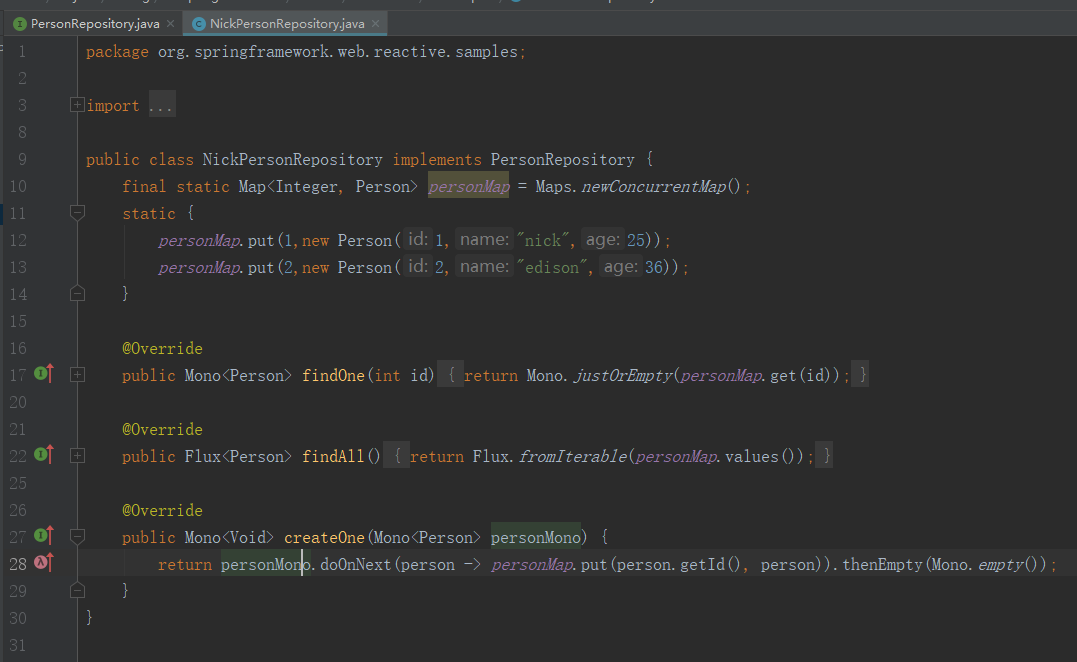Screen dimensions: 1077x662
Task: Click the highlighted personMap declaration on line 10
Action: pyautogui.click(x=468, y=186)
